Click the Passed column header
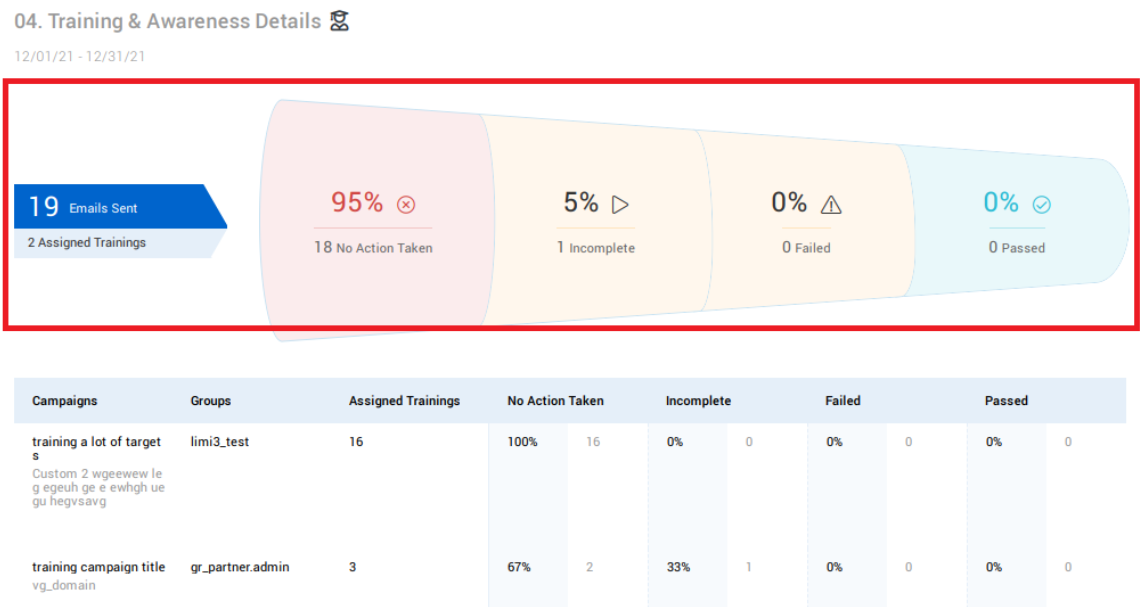1145x607 pixels. tap(1006, 401)
